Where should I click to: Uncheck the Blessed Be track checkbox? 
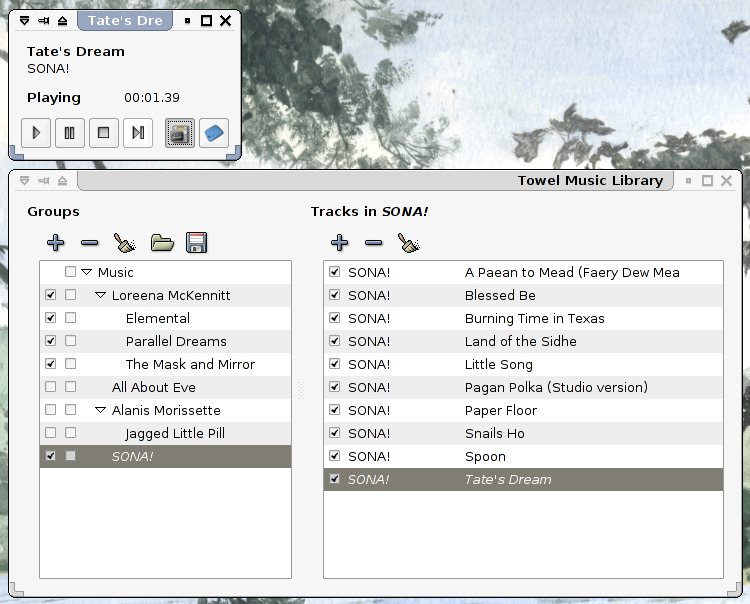(335, 295)
